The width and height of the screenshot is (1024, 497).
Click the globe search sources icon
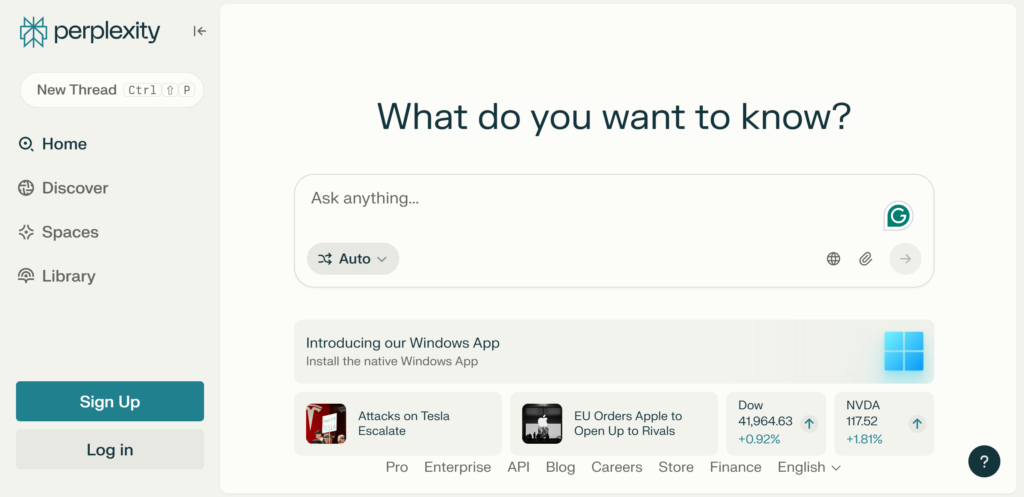(833, 259)
